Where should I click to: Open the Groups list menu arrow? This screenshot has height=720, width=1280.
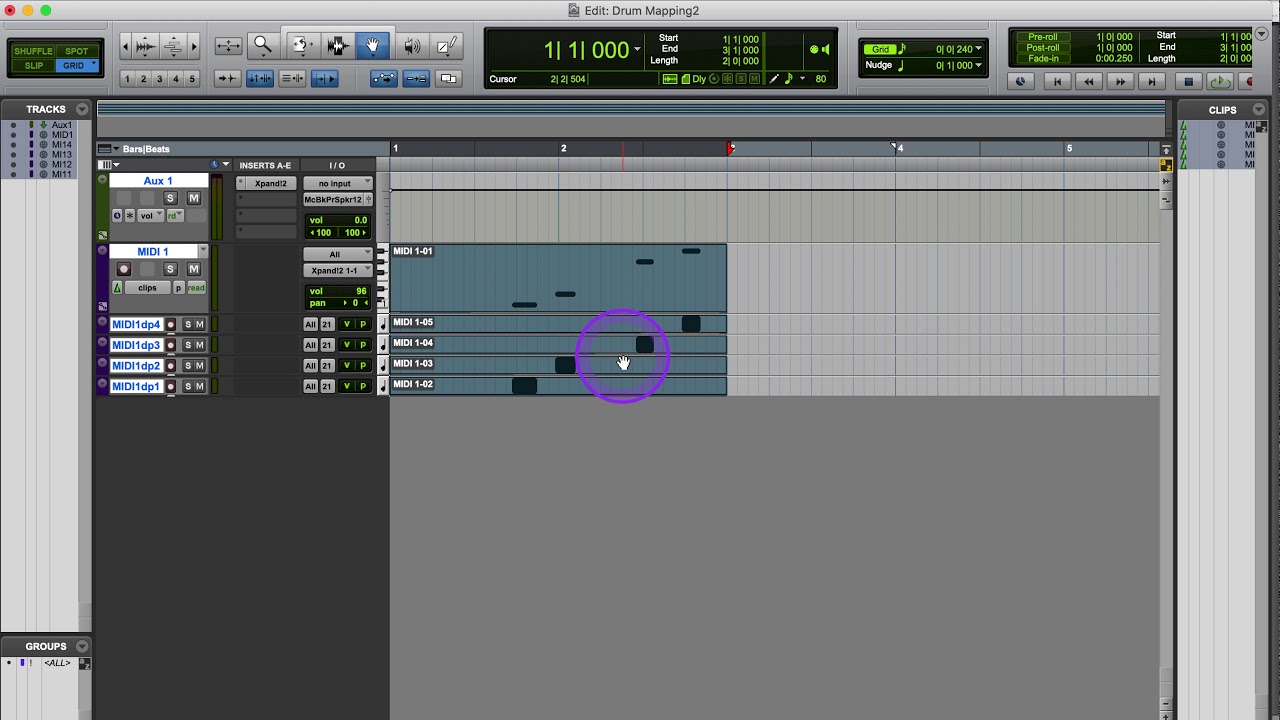point(82,646)
